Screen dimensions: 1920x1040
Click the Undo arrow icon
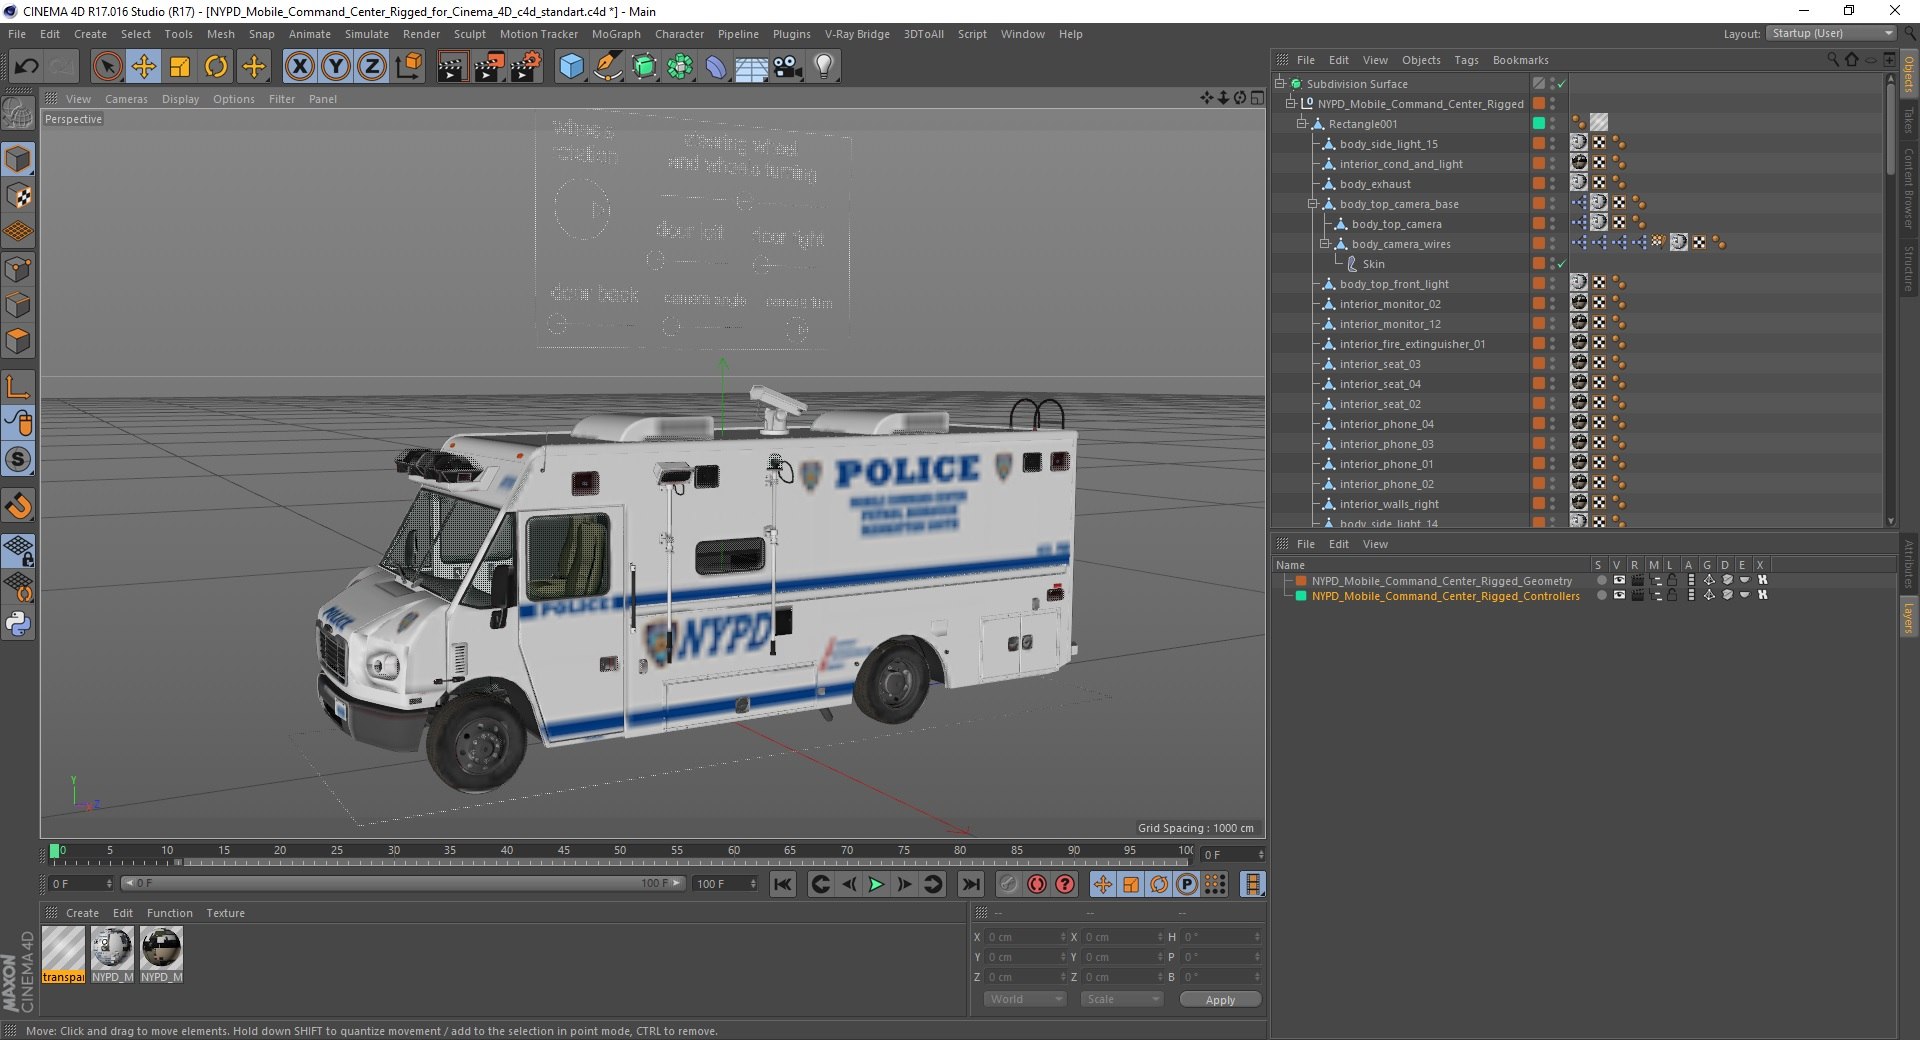tap(27, 67)
